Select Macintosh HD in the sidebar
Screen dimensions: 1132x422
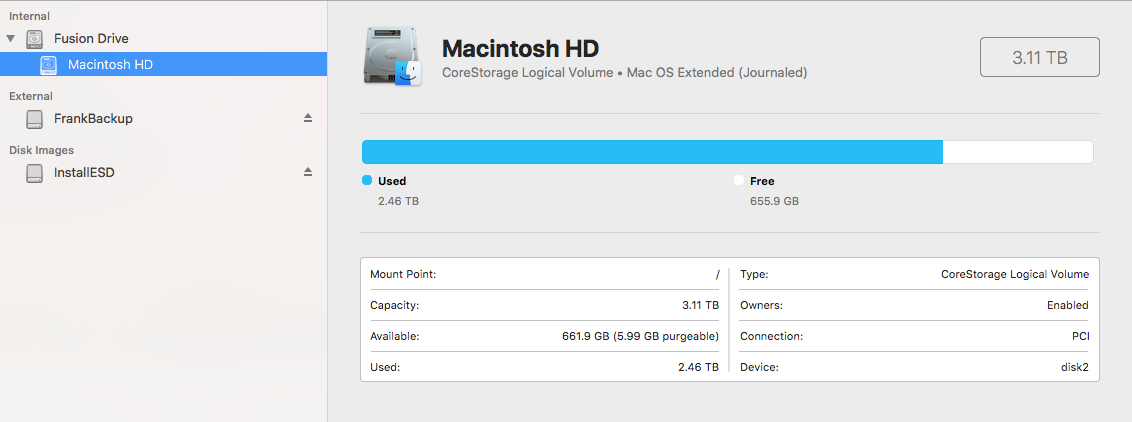110,65
